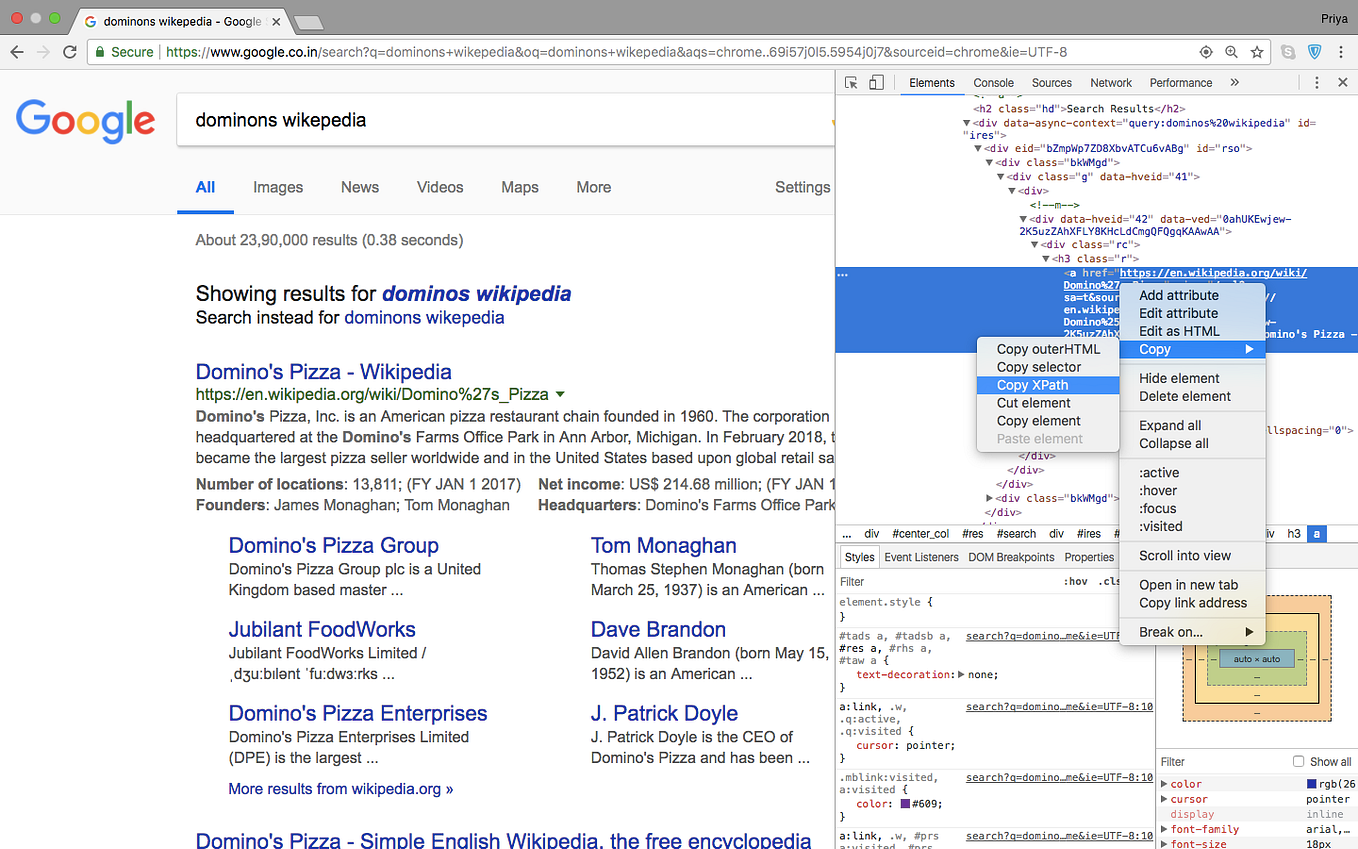Click the auto × auto box model content

1257,659
